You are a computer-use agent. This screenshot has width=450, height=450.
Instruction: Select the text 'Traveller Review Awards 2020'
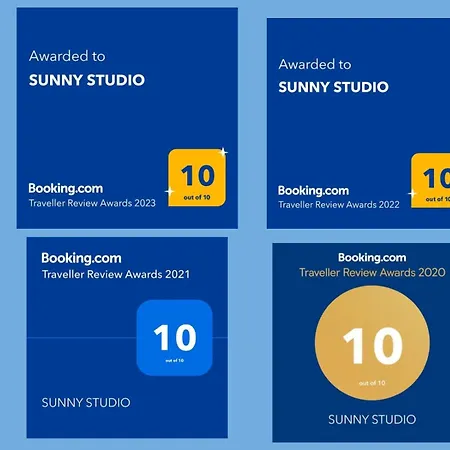[x=372, y=272]
